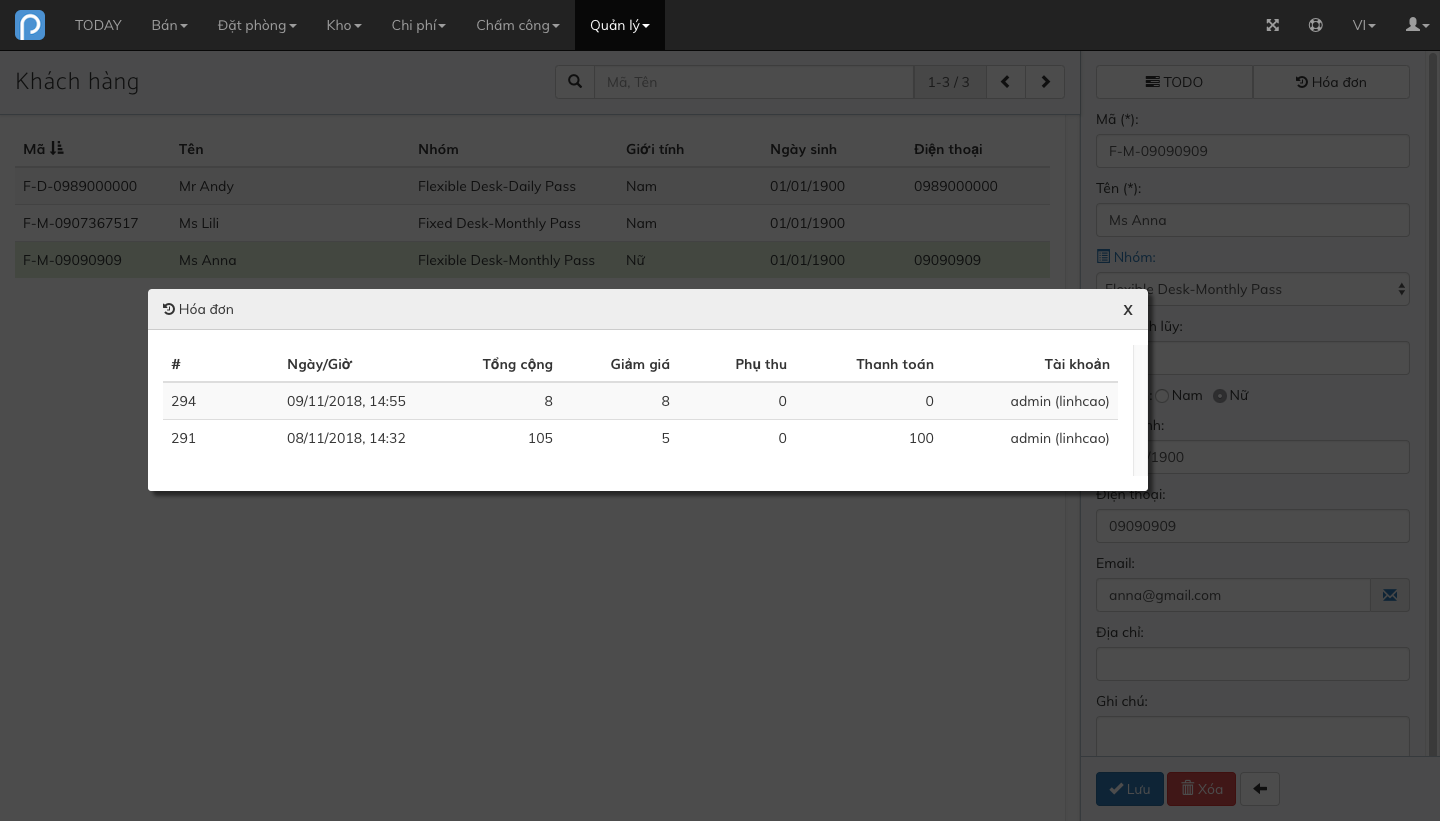Click the Địa chỉ input field
The image size is (1440, 821).
point(1253,664)
